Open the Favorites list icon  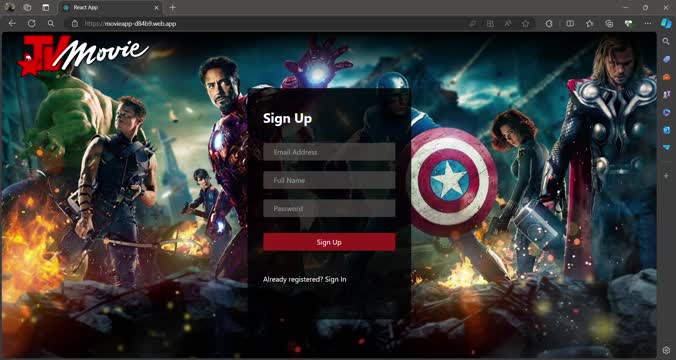coord(590,24)
